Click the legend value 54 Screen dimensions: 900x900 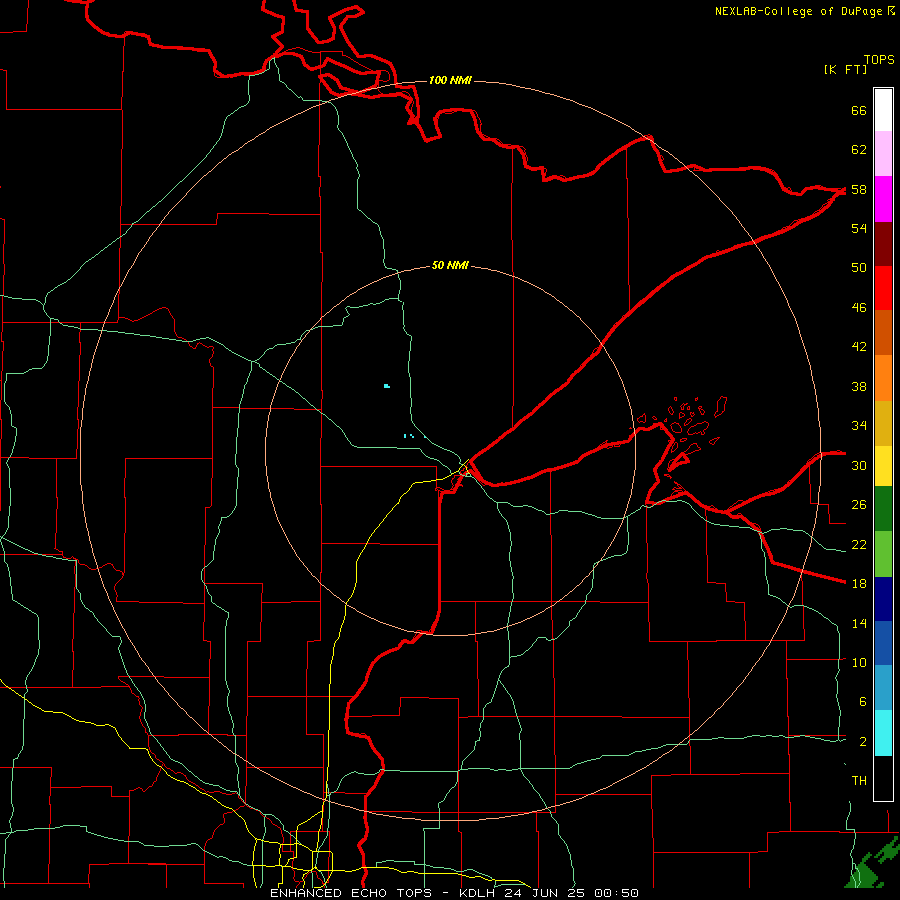pos(859,228)
